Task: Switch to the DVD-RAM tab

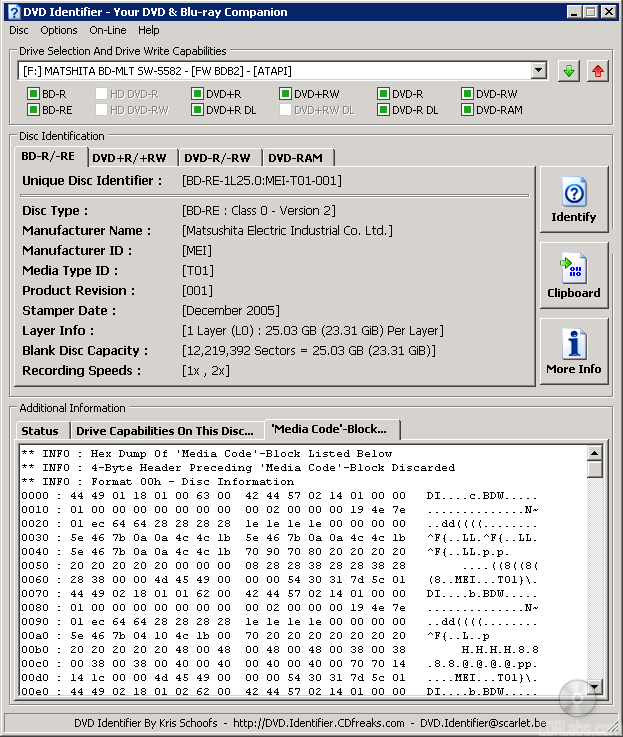Action: pyautogui.click(x=294, y=158)
